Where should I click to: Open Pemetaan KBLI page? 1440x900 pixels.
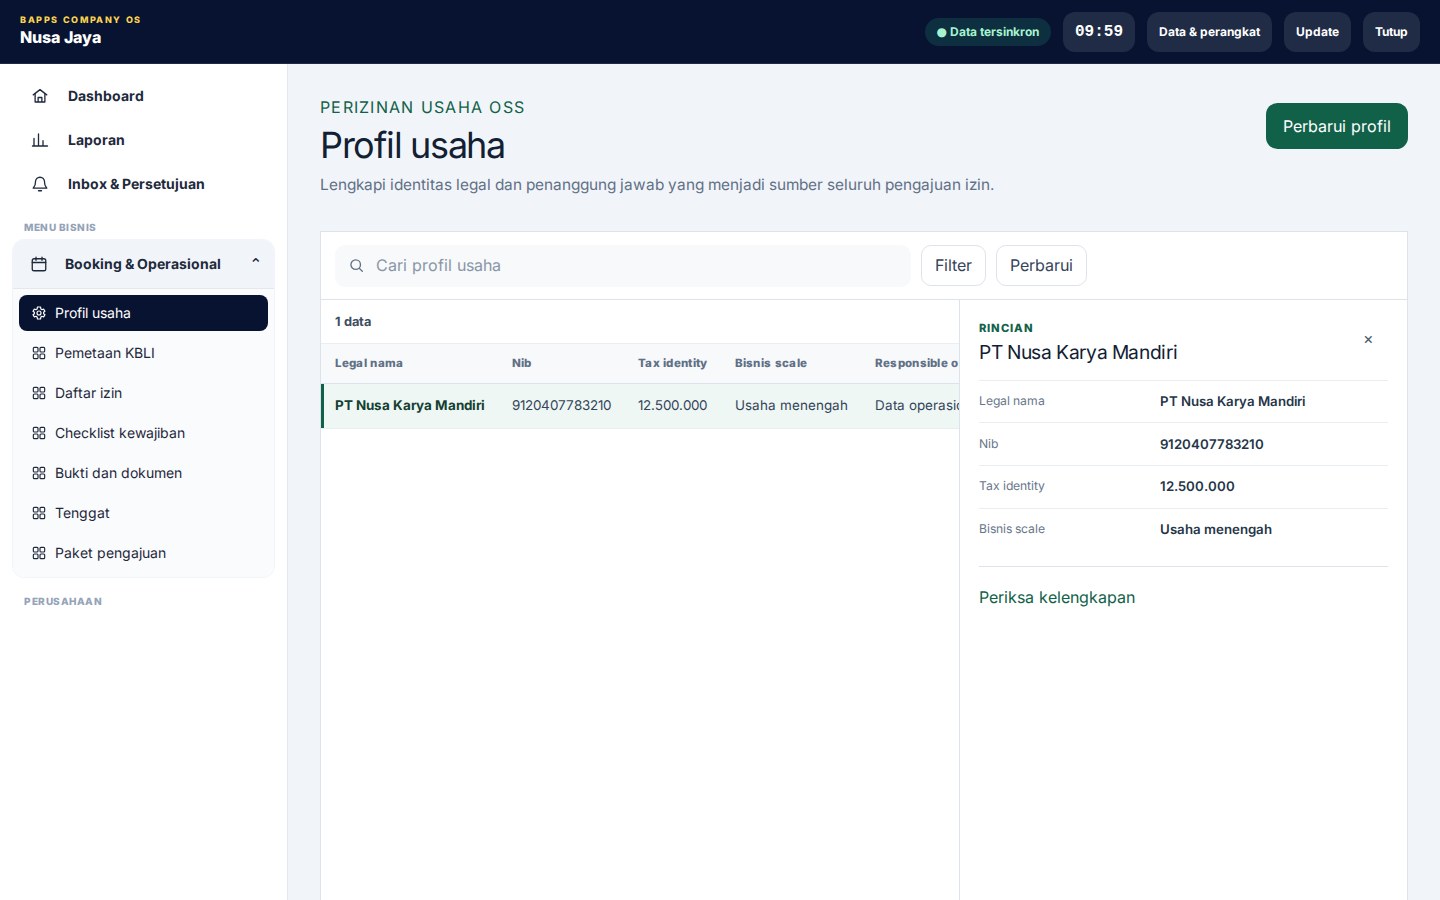pos(143,353)
